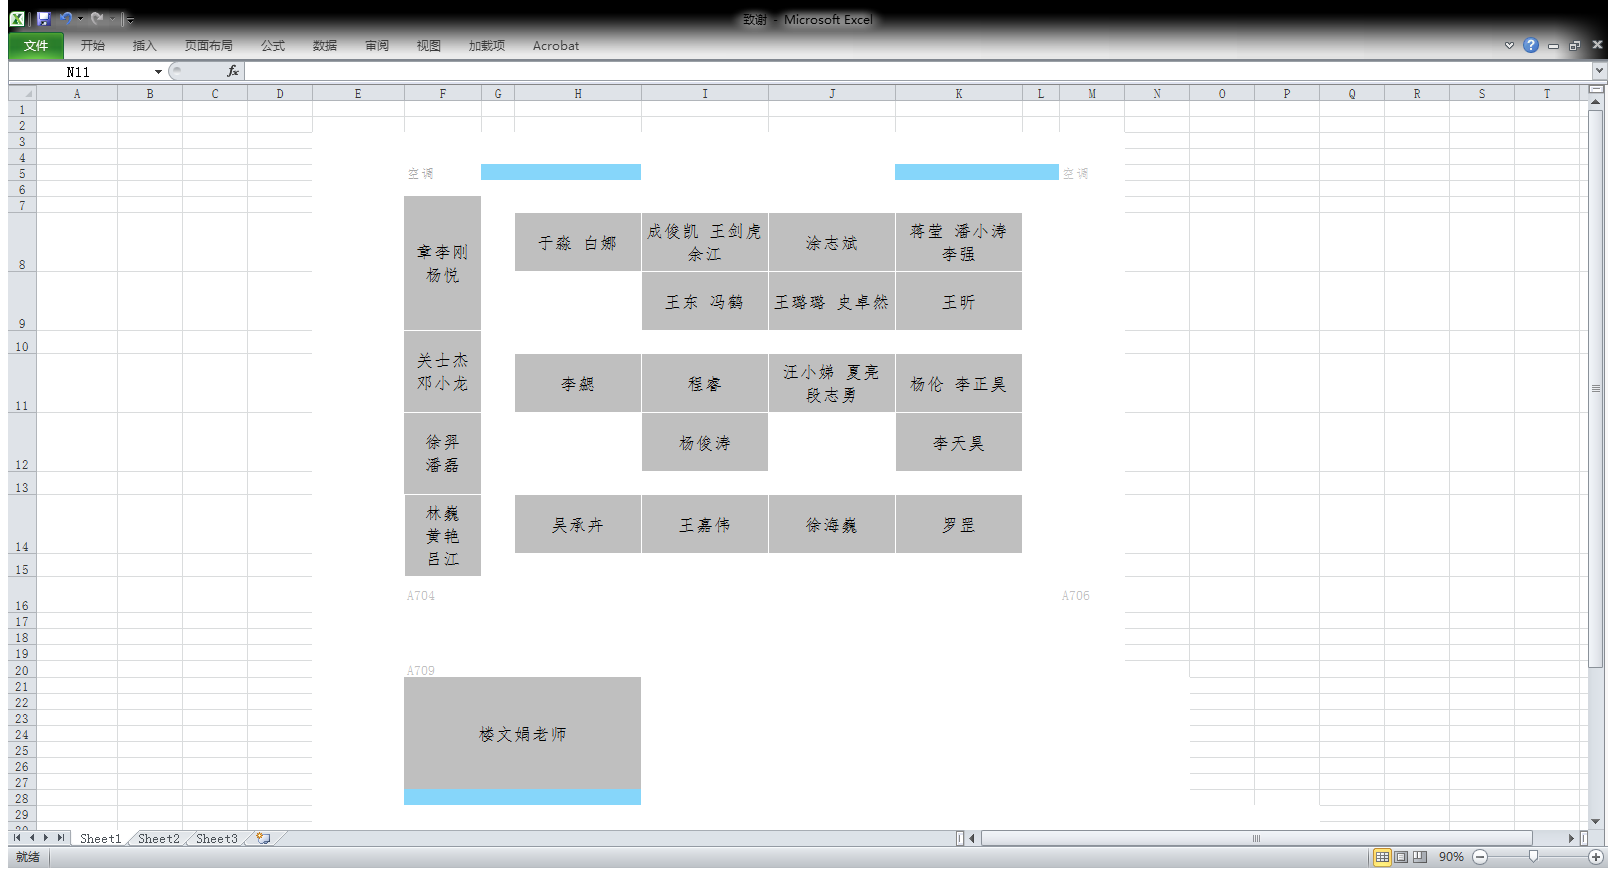Image resolution: width=1616 pixels, height=876 pixels.
Task: Click the zoom out minus icon
Action: pos(1480,857)
